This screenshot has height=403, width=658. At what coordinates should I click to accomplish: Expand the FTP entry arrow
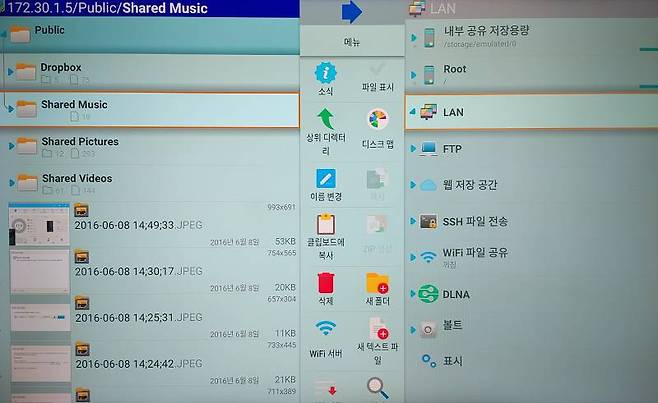(413, 149)
